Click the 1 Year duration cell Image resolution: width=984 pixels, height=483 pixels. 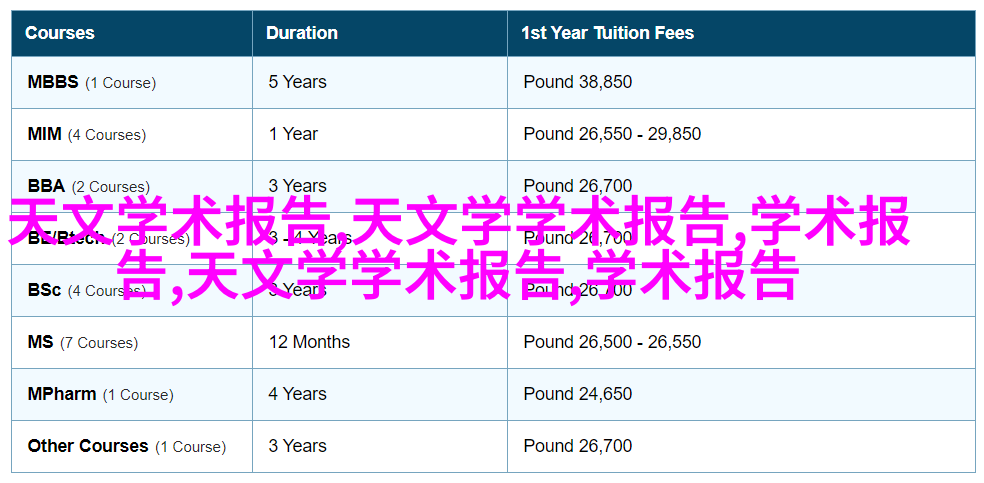pyautogui.click(x=380, y=134)
